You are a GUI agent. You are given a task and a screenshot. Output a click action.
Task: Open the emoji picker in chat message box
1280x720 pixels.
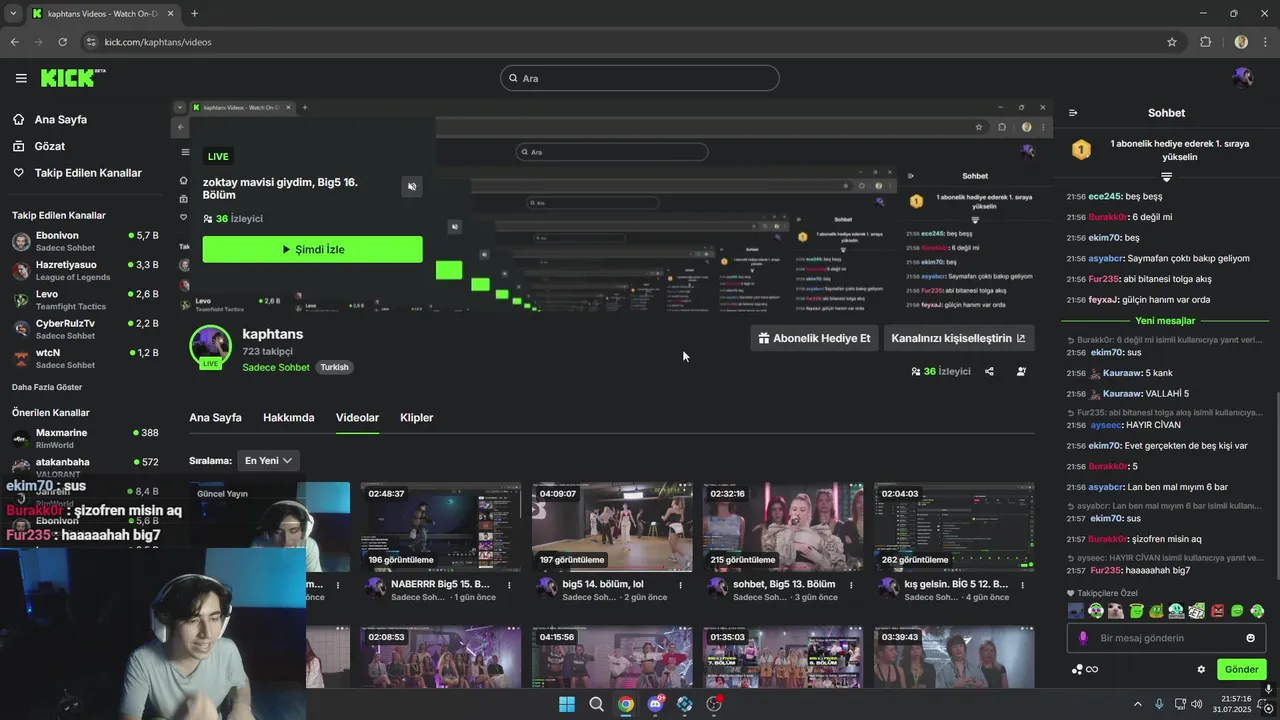(1250, 638)
